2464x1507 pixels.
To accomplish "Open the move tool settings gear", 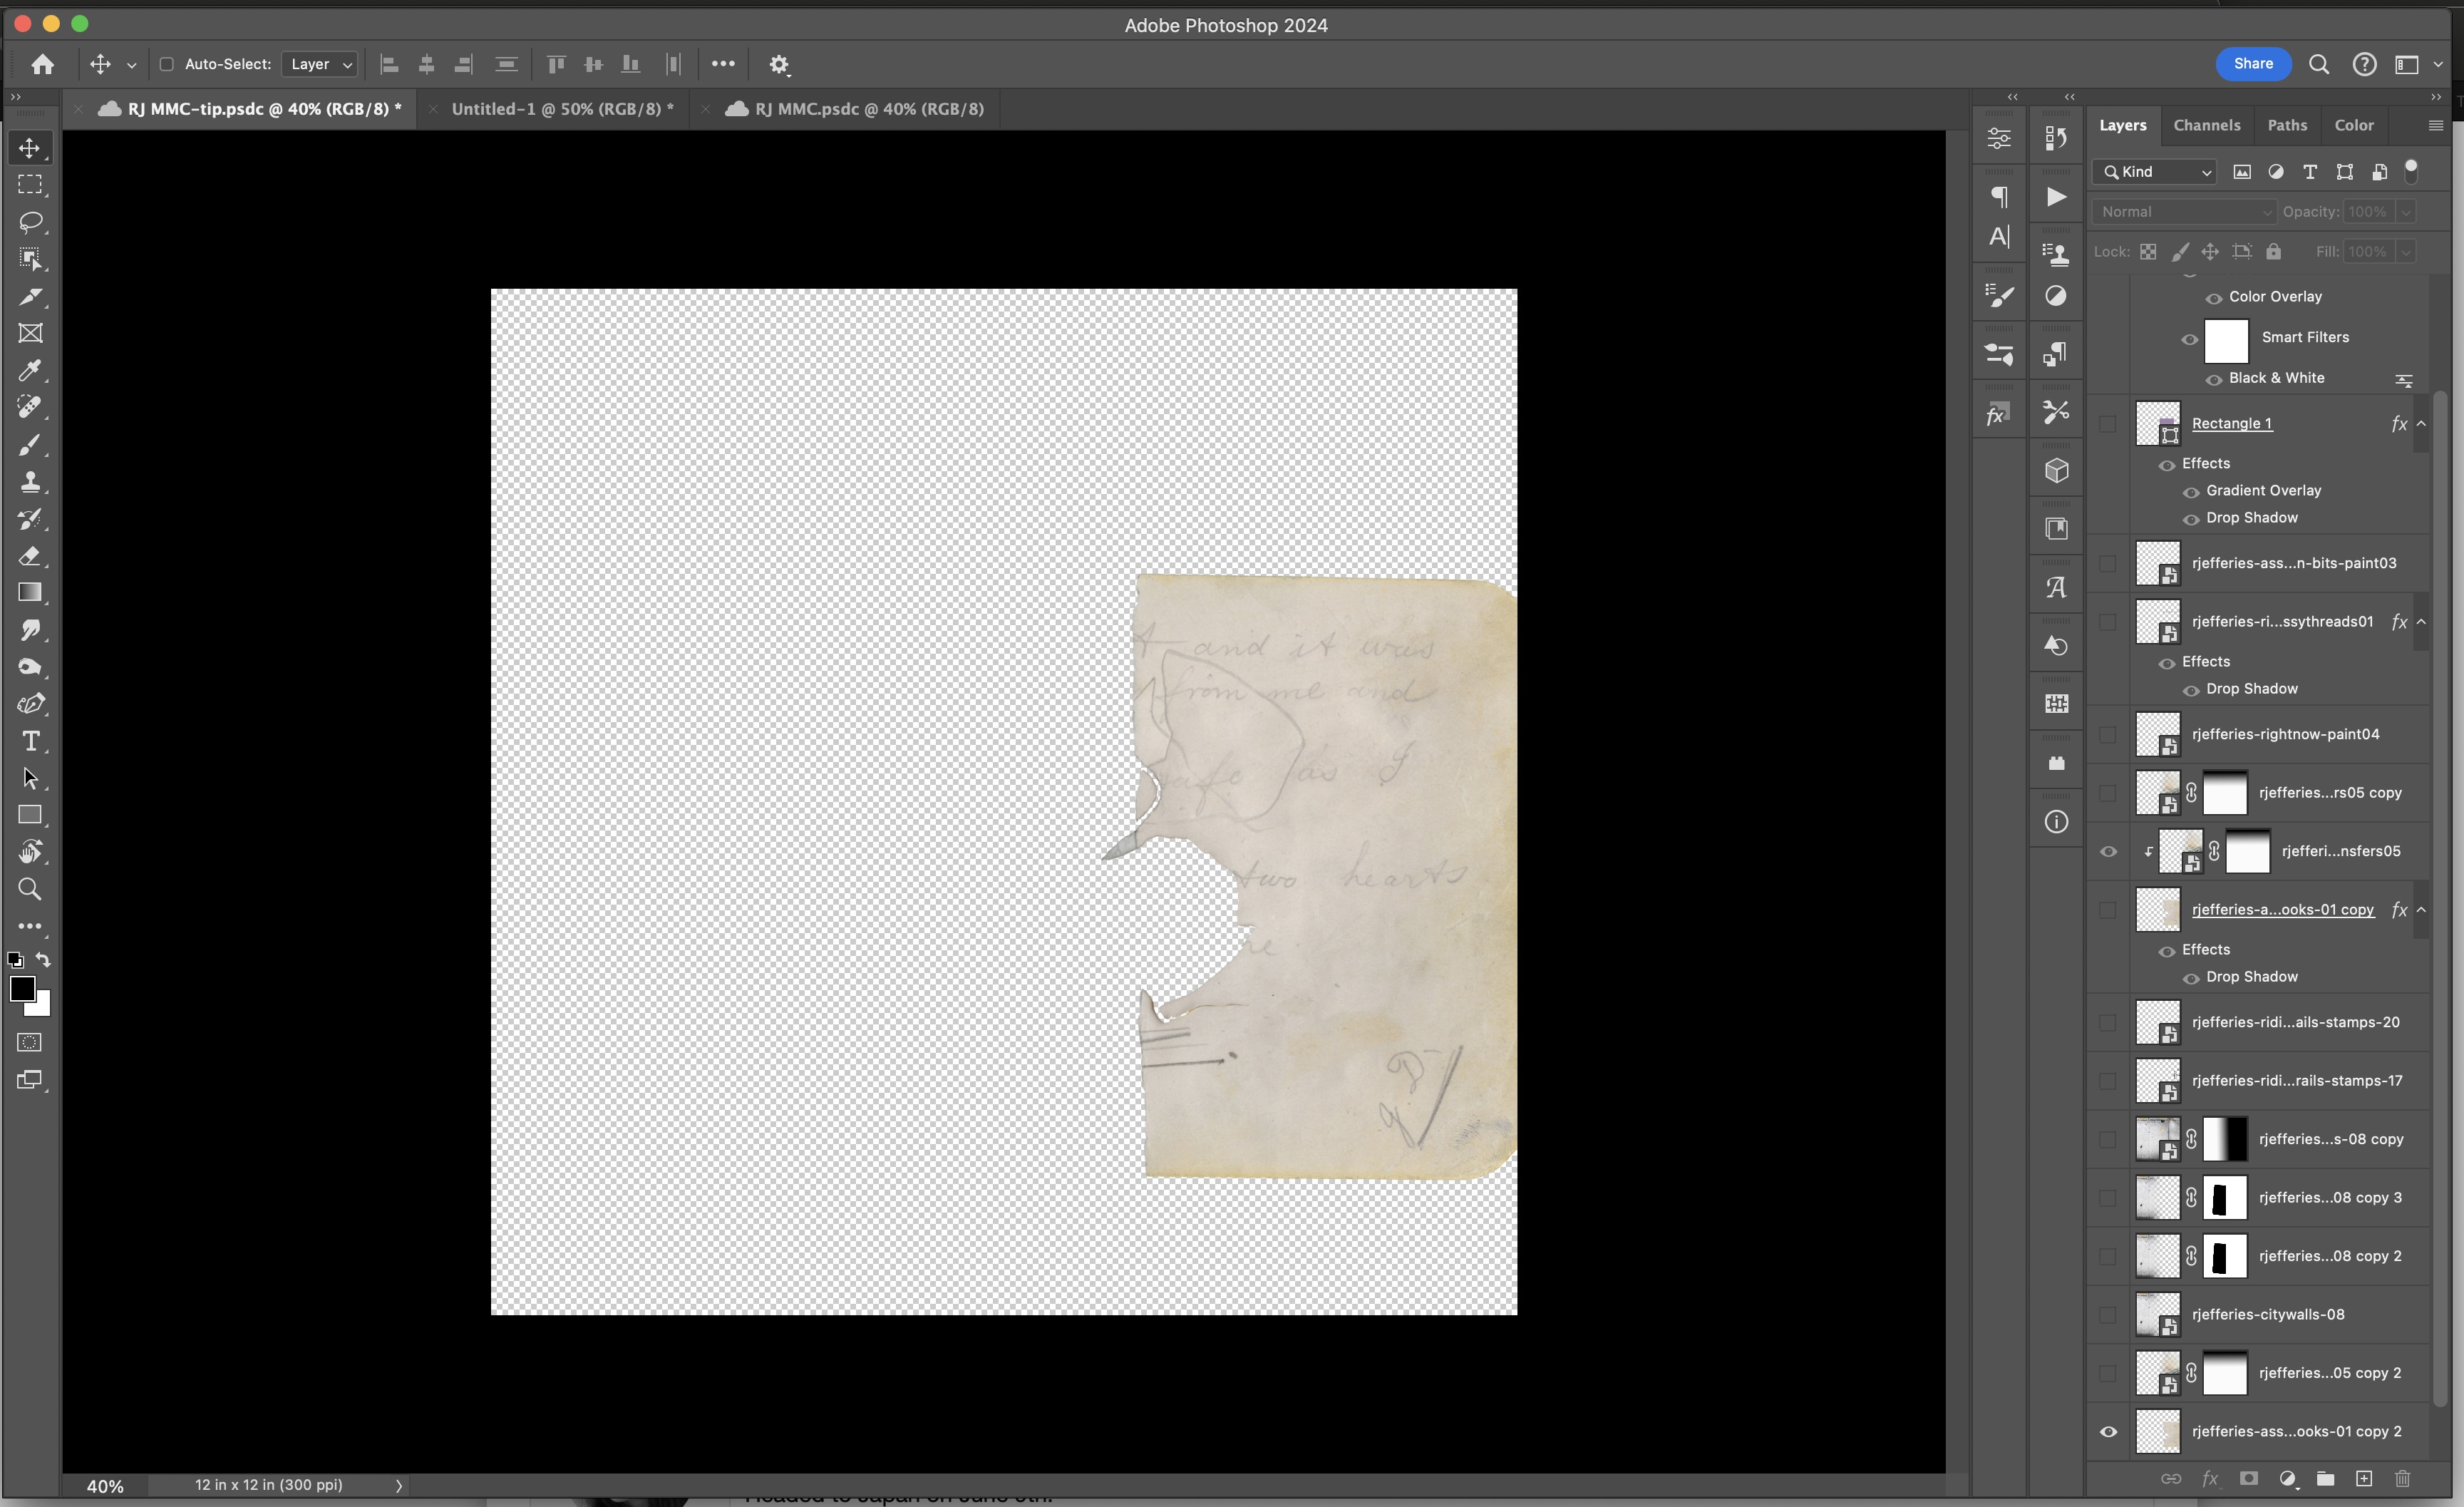I will [779, 64].
